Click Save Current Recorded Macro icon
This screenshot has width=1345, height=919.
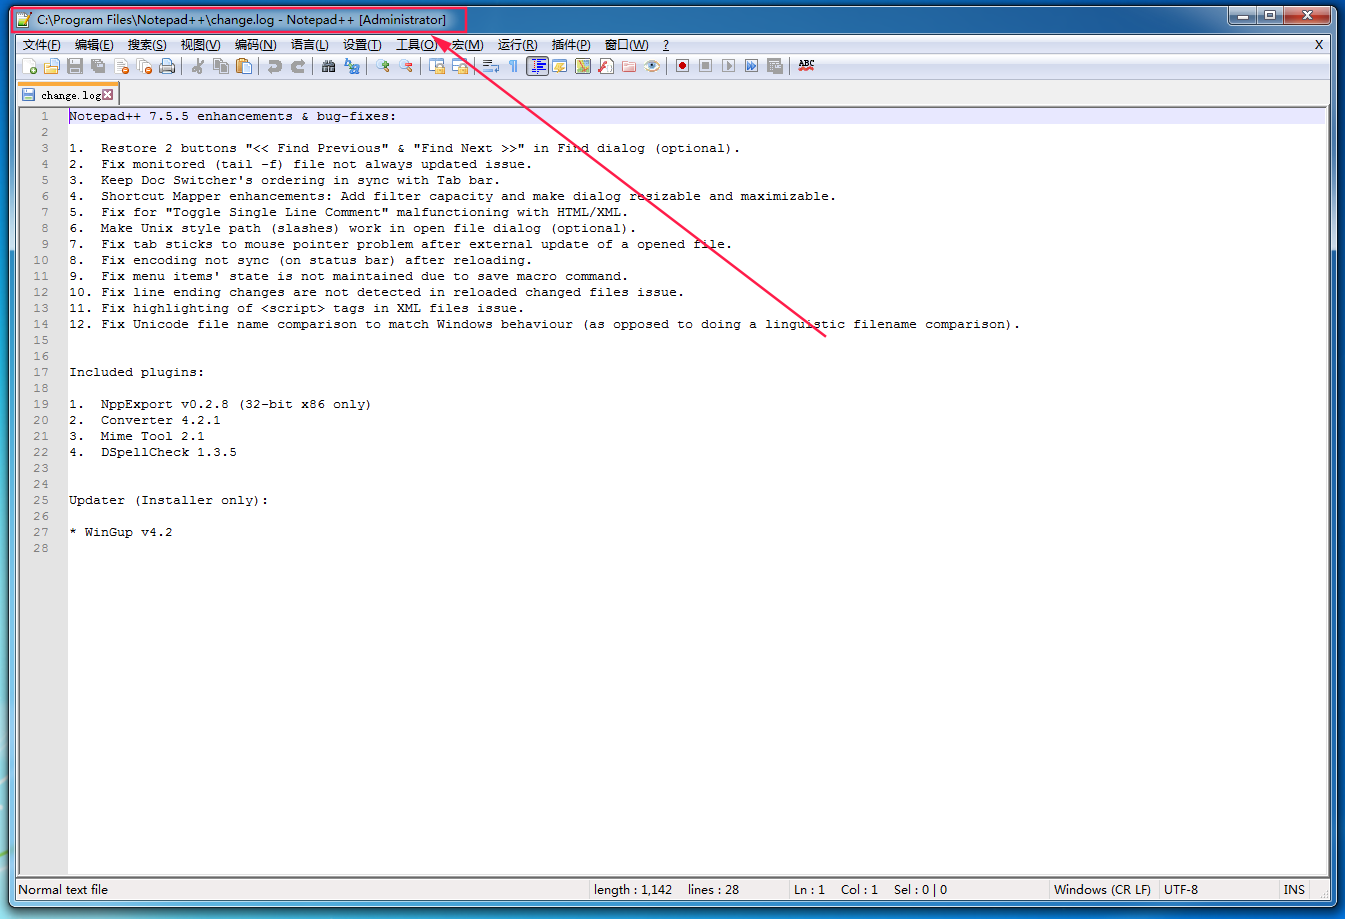point(775,66)
